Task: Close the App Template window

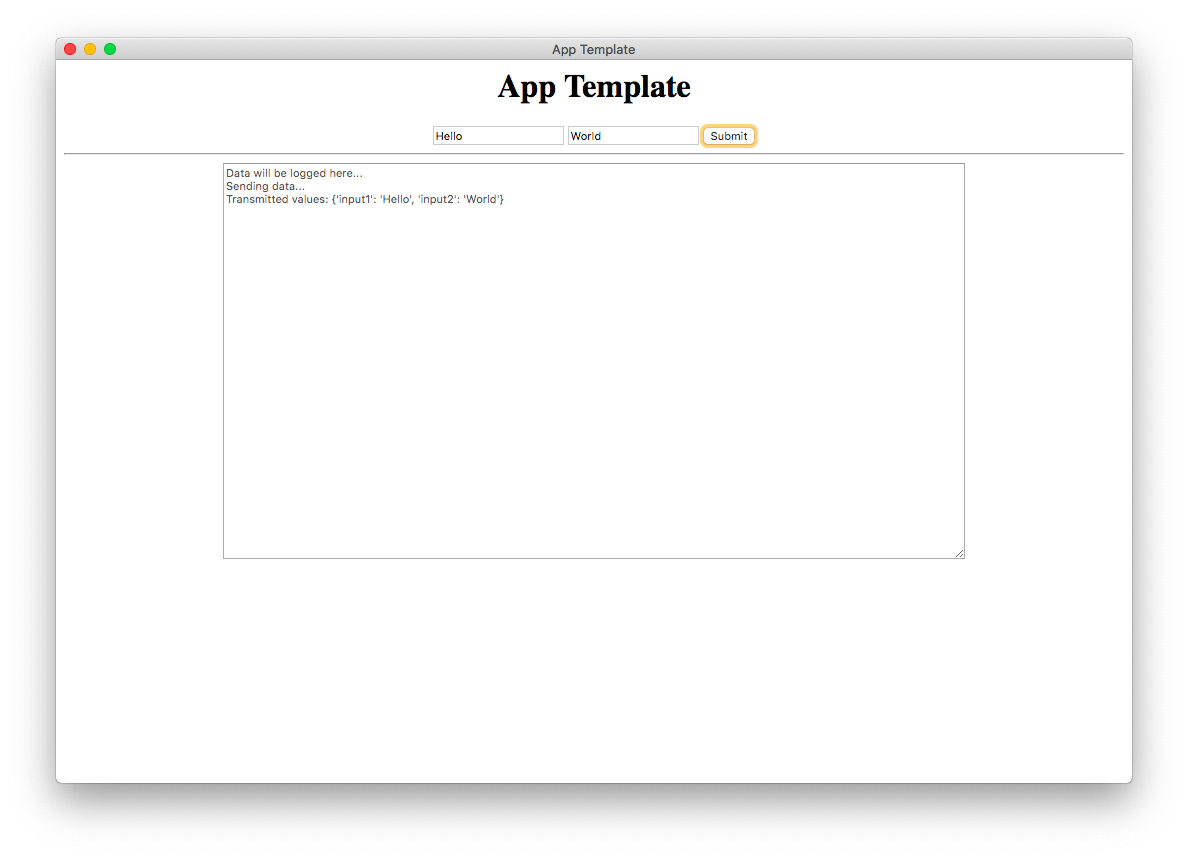Action: coord(70,49)
